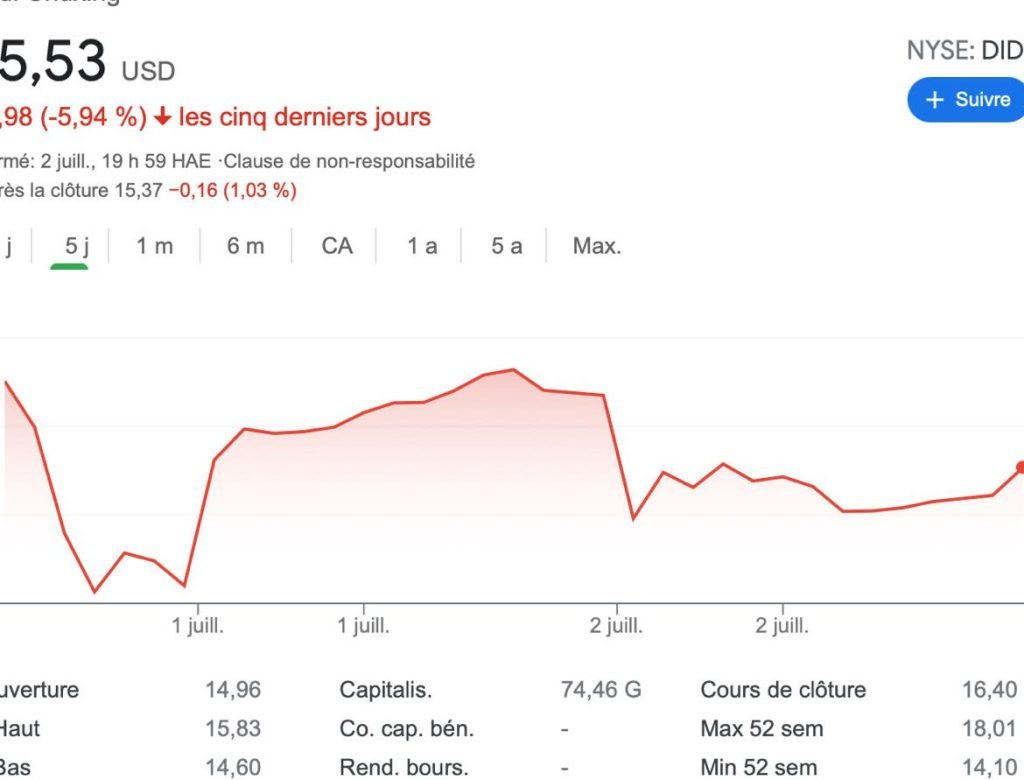Image resolution: width=1024 pixels, height=780 pixels.
Task: Click the leftmost 1 juill. axis label
Action: tap(198, 627)
